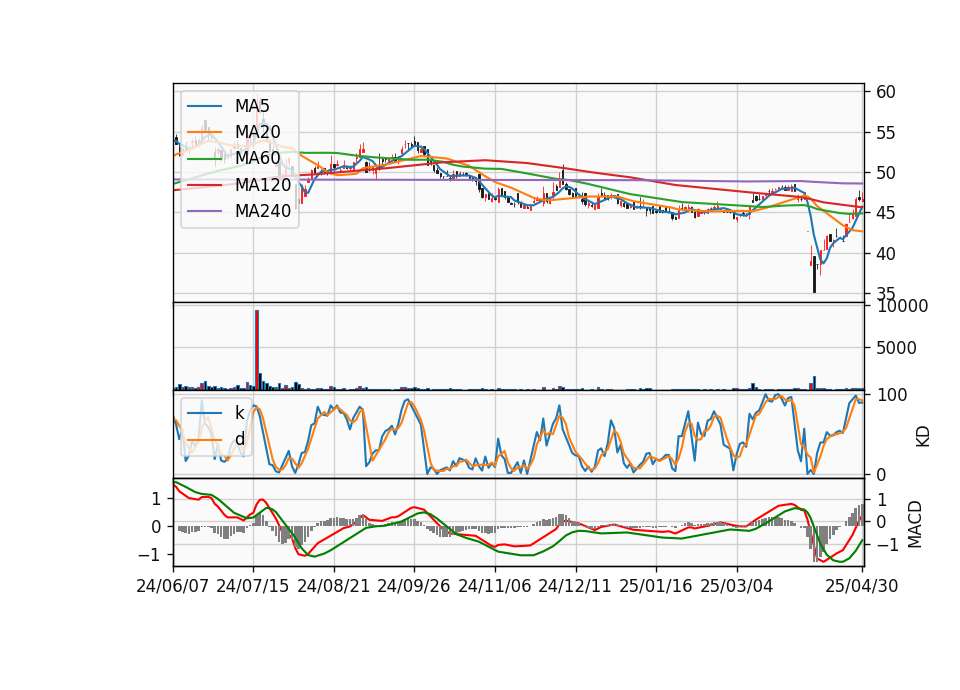Click the MA5 legend label
This screenshot has height=690, width=960.
click(x=252, y=106)
